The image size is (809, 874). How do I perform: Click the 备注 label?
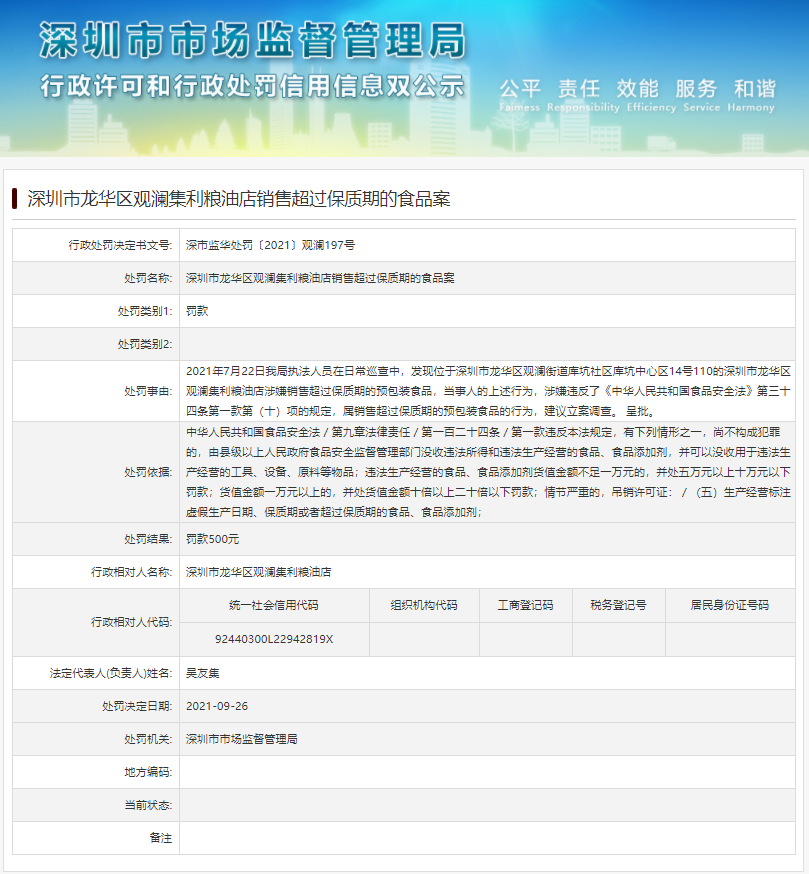coord(161,838)
